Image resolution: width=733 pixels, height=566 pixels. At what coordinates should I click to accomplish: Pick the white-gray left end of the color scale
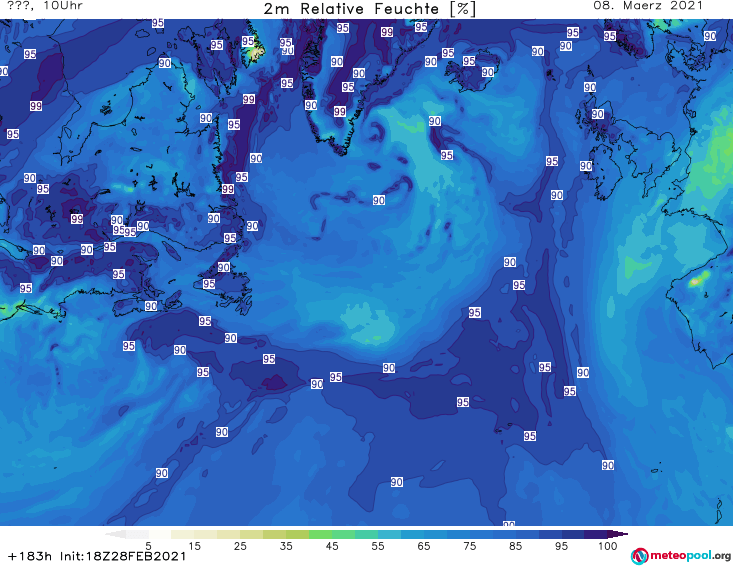pyautogui.click(x=115, y=534)
